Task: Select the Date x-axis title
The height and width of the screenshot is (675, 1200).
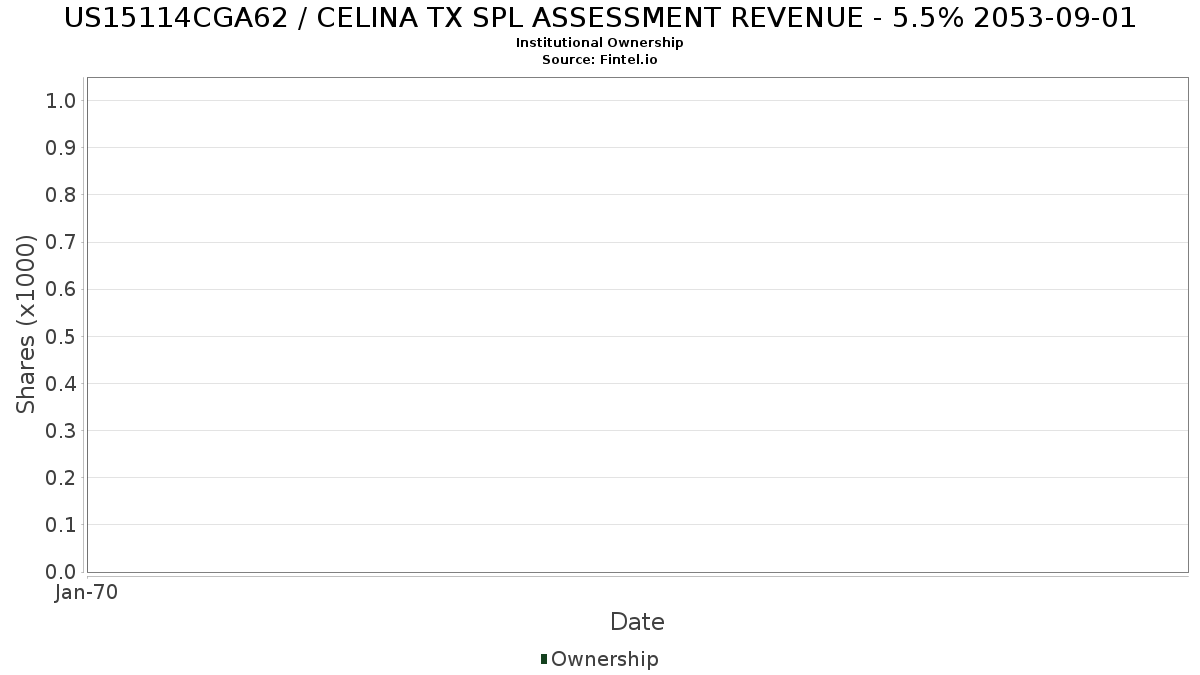Action: pyautogui.click(x=637, y=622)
